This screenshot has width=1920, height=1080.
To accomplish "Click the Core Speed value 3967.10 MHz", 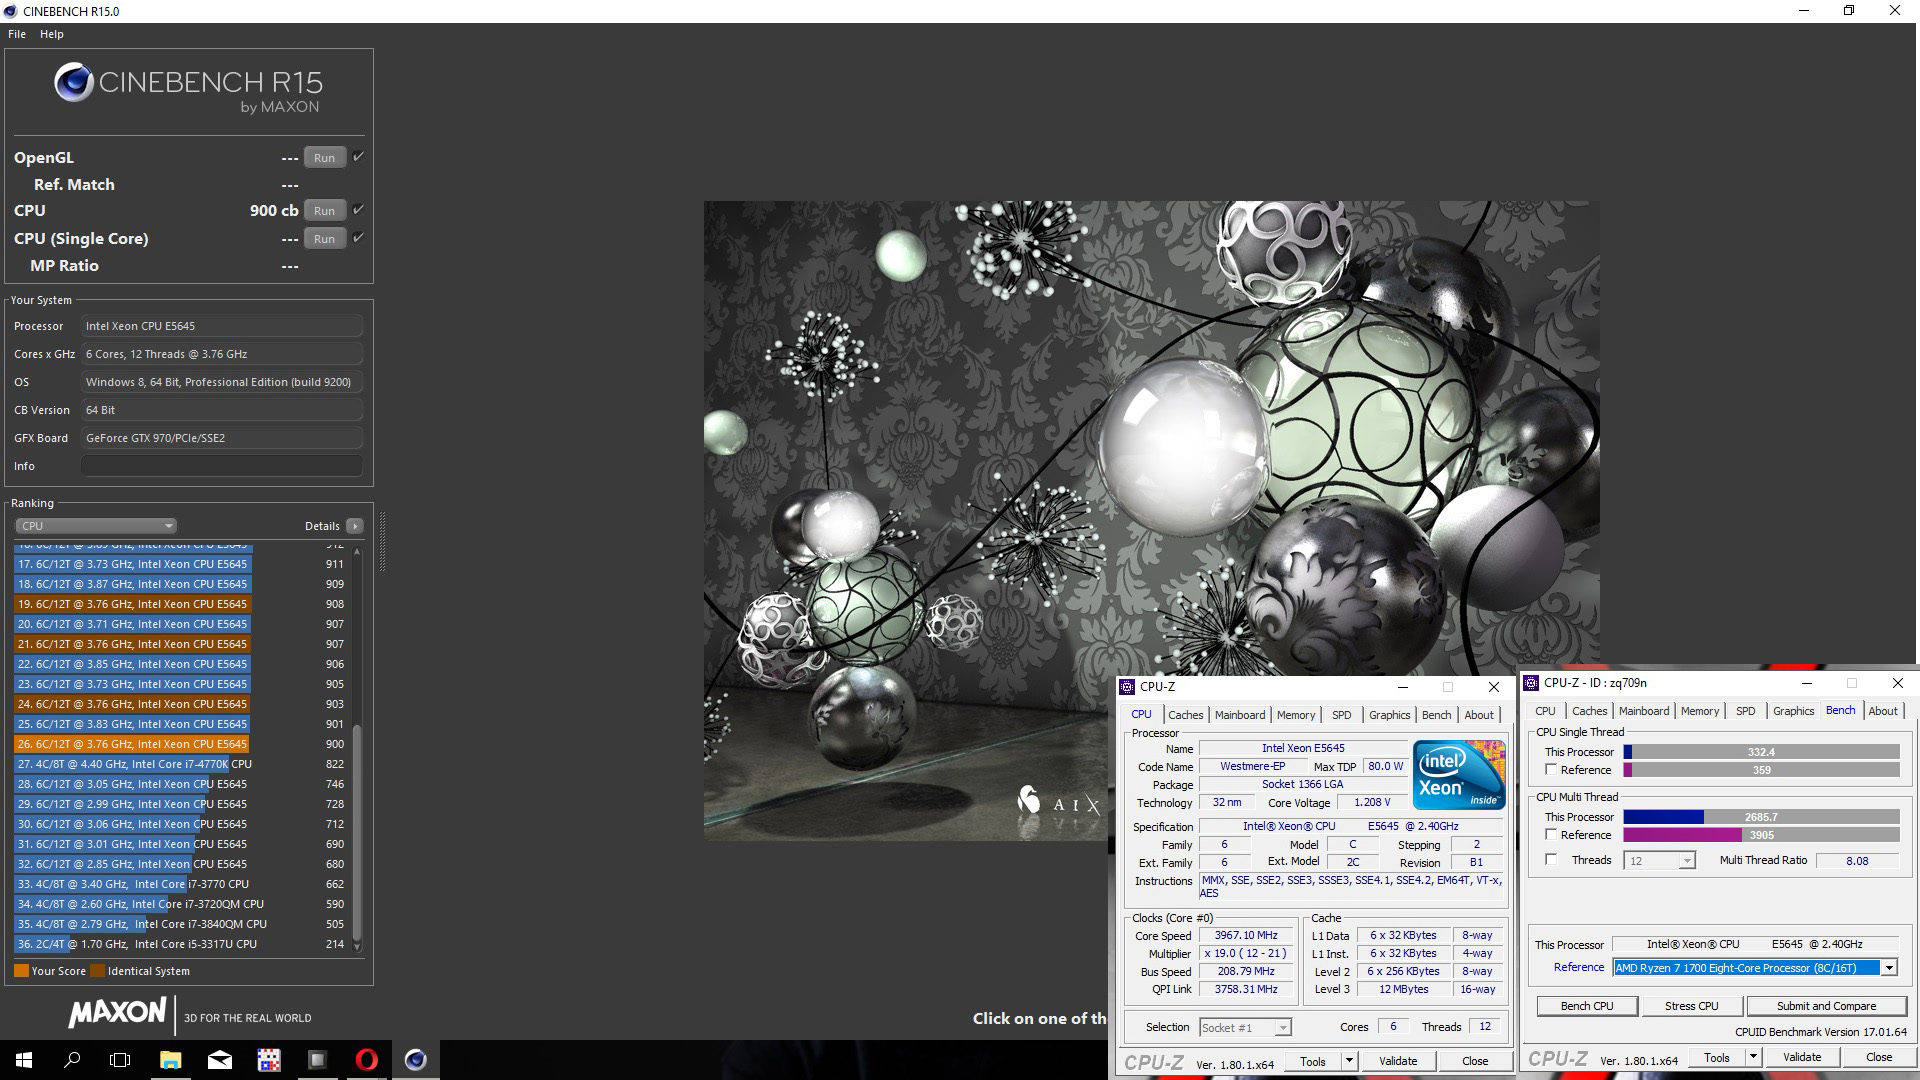I will (1246, 936).
